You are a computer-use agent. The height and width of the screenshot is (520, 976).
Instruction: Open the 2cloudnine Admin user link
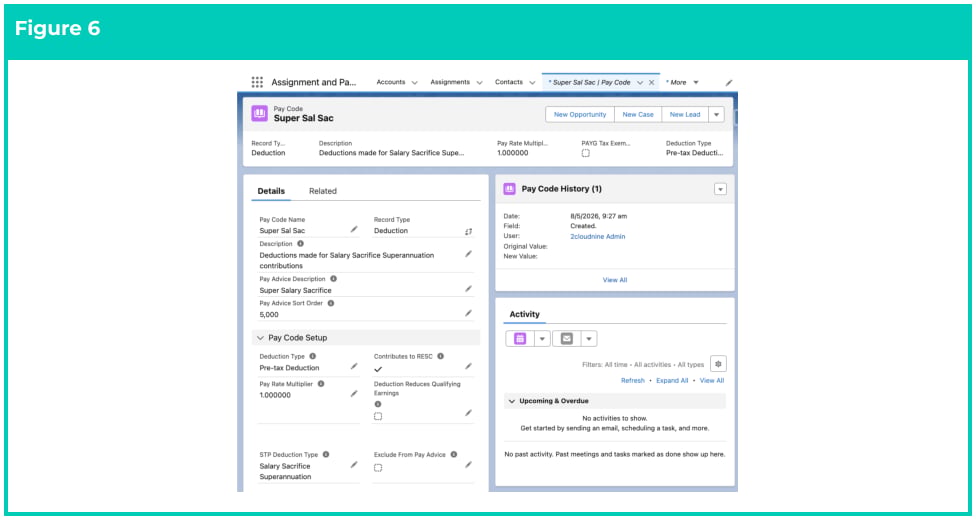598,236
